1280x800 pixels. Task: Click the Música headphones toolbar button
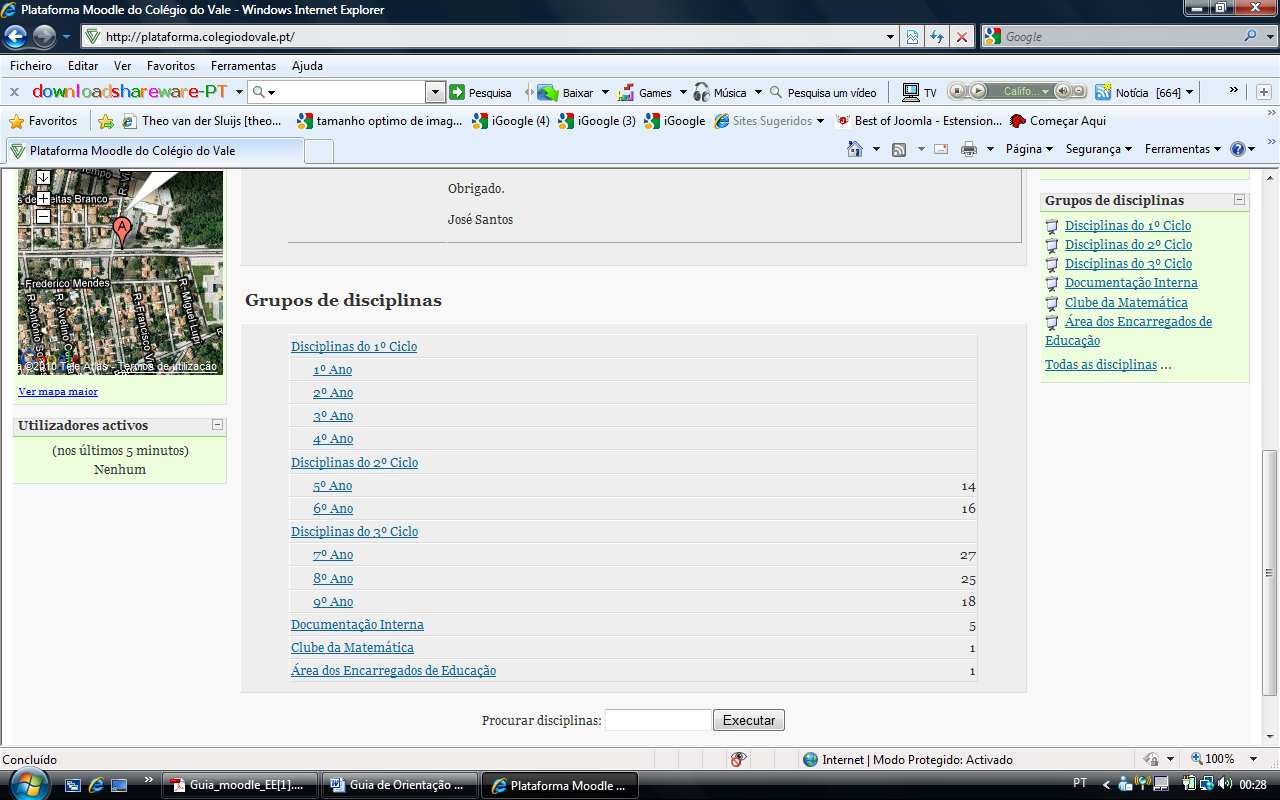point(720,92)
